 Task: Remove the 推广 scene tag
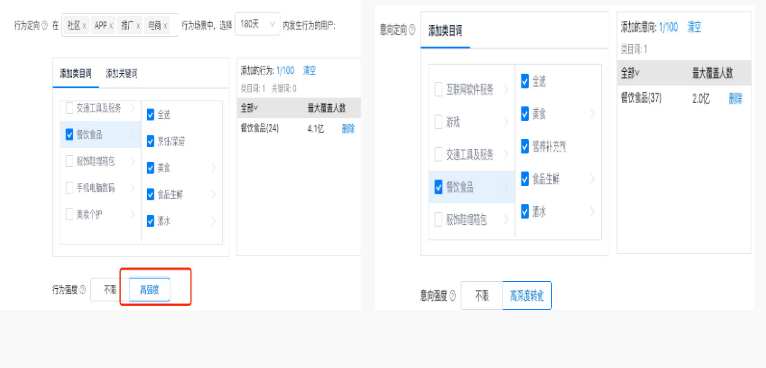[x=138, y=25]
